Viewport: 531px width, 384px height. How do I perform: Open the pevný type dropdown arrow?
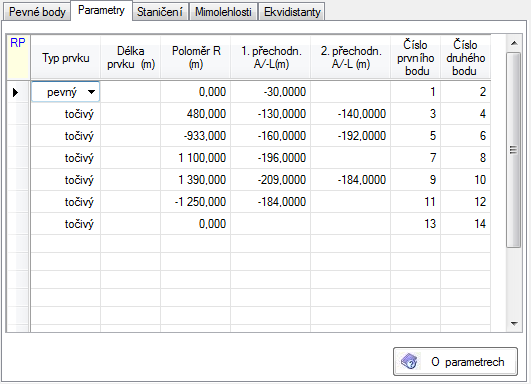pyautogui.click(x=91, y=92)
